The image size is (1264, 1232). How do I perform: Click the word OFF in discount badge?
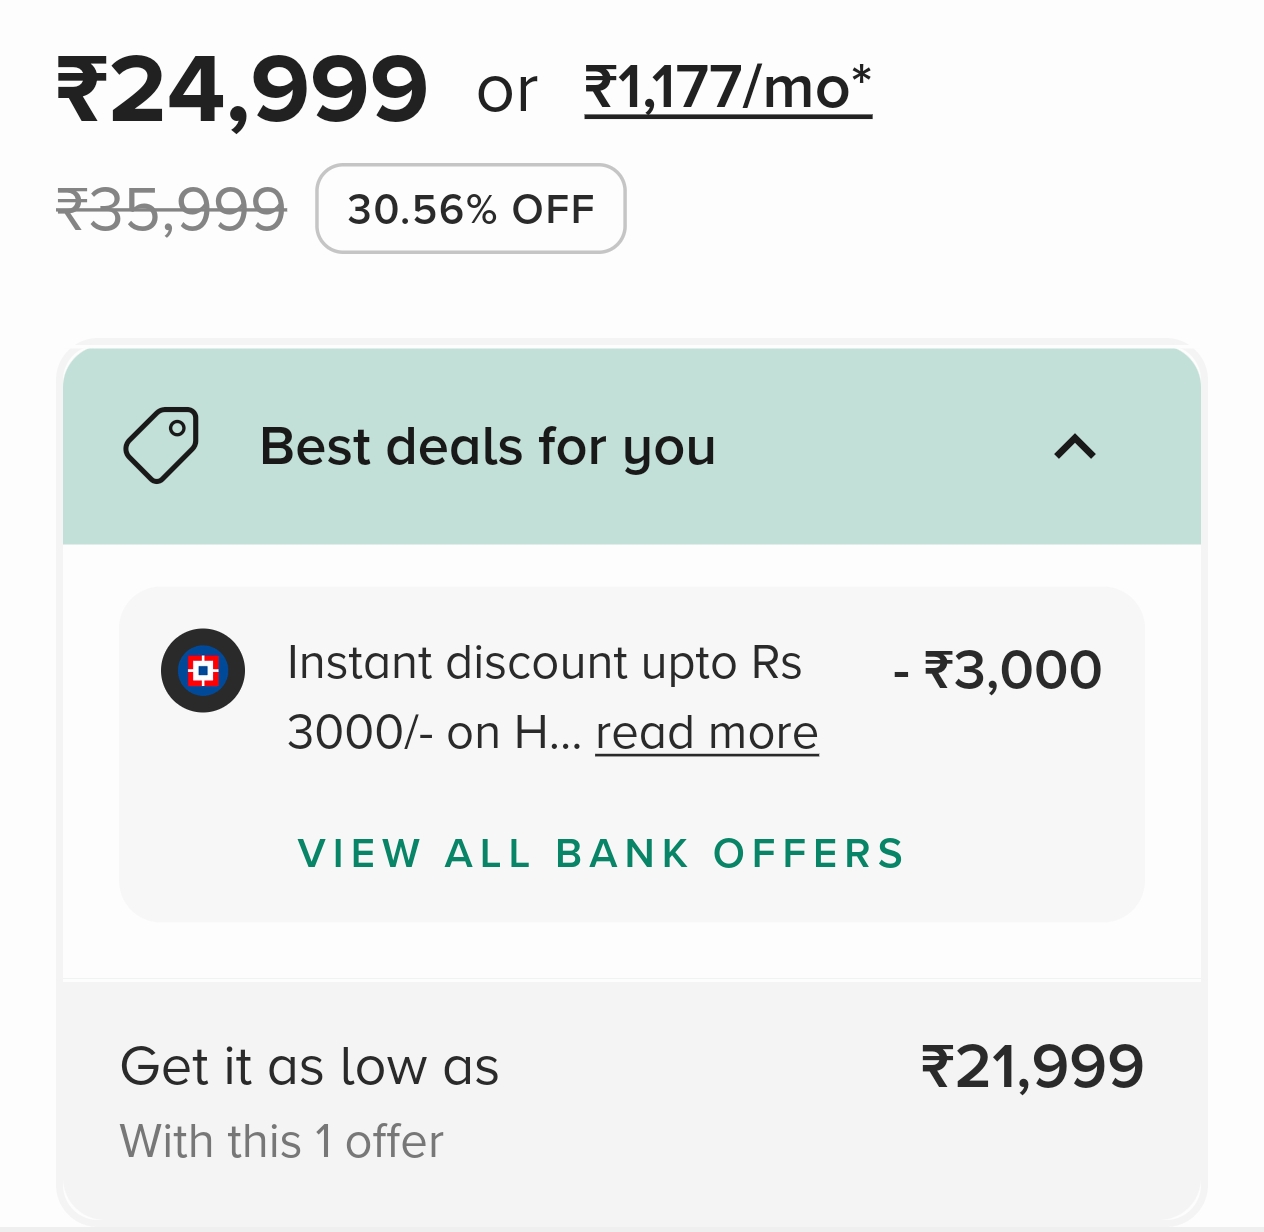click(x=553, y=209)
